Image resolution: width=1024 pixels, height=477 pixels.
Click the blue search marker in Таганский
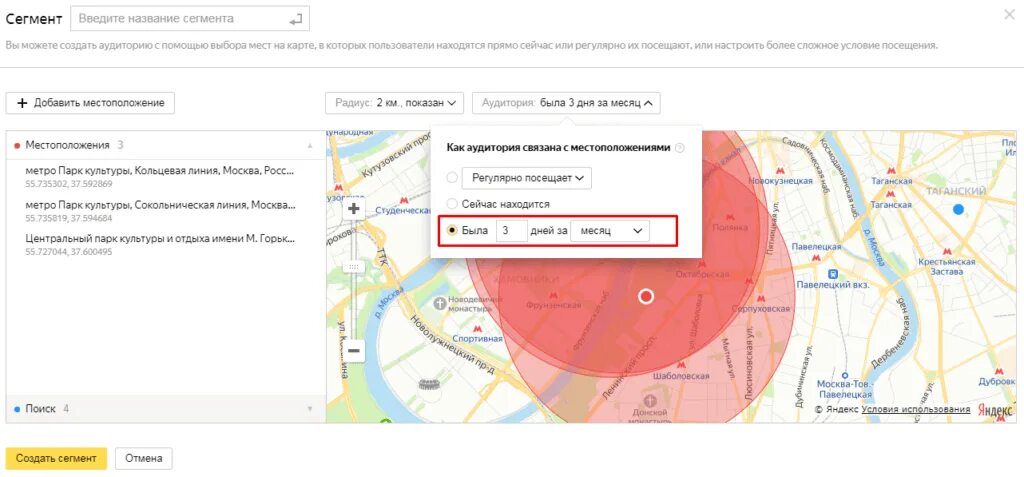(x=958, y=209)
